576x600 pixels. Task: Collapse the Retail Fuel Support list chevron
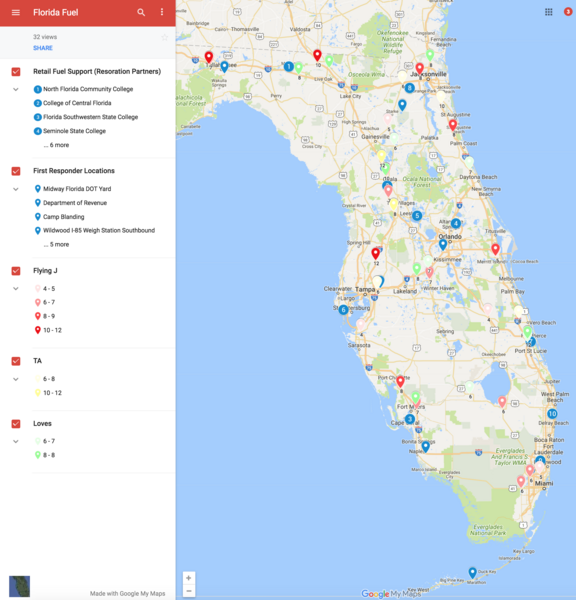point(16,89)
